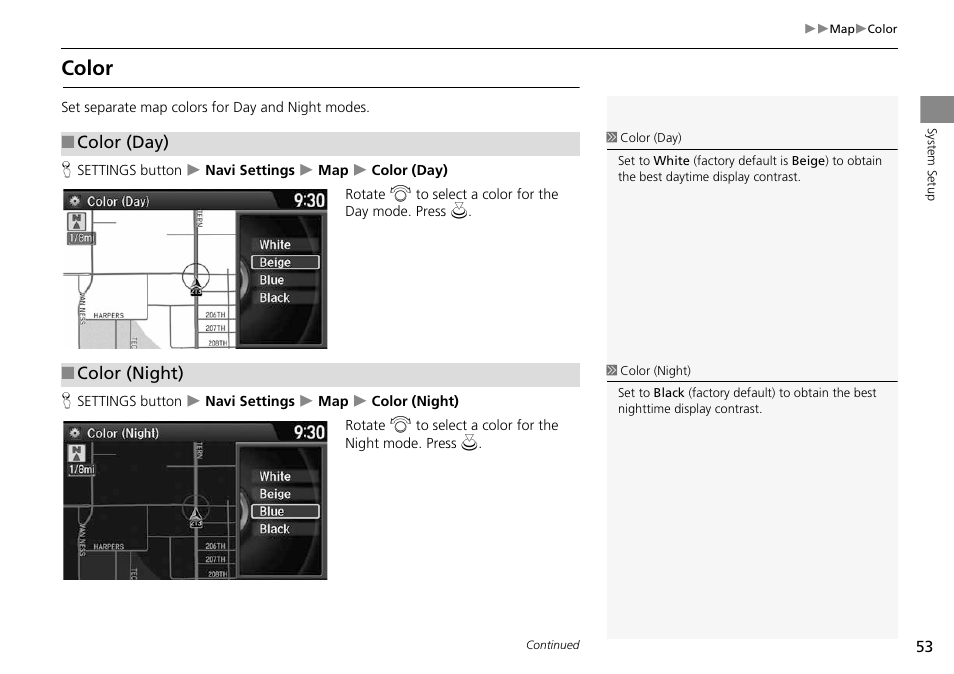
Task: Select Blue in the Color (Night) list
Action: 285,512
